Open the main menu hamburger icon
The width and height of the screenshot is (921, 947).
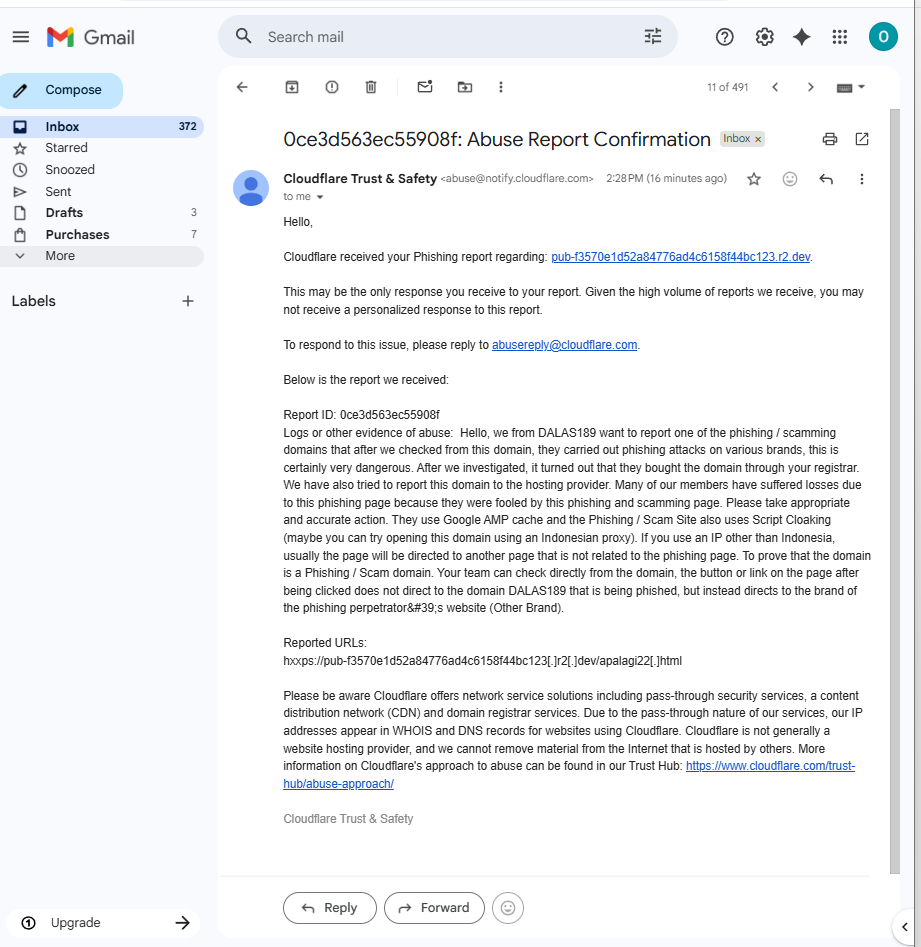(x=21, y=37)
